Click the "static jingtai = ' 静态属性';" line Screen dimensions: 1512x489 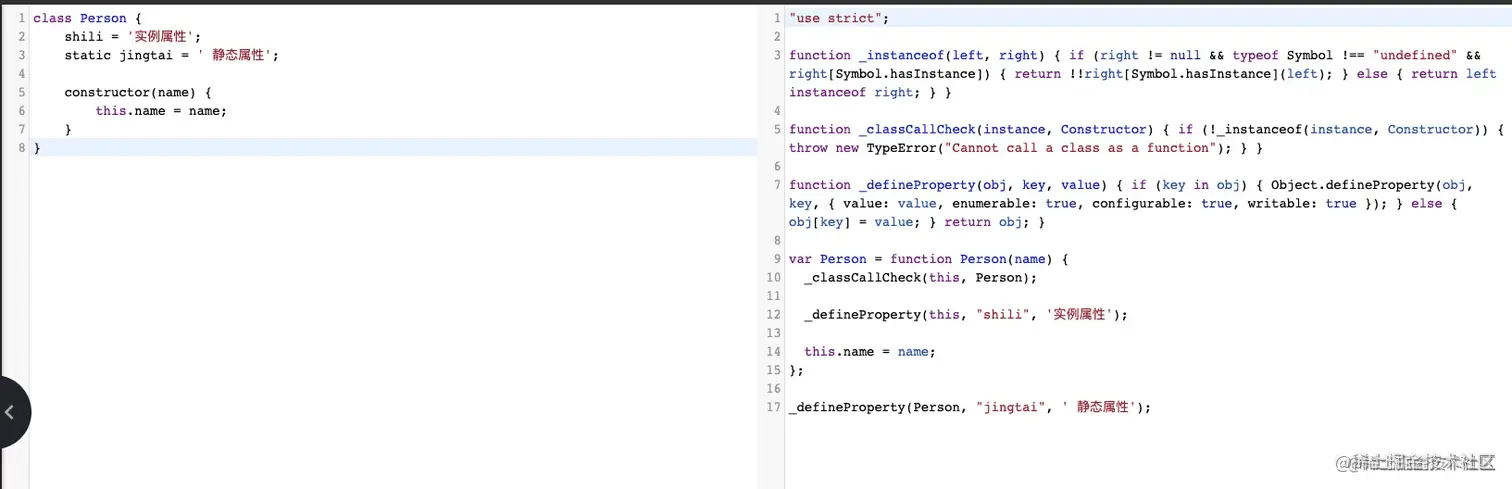[x=172, y=55]
